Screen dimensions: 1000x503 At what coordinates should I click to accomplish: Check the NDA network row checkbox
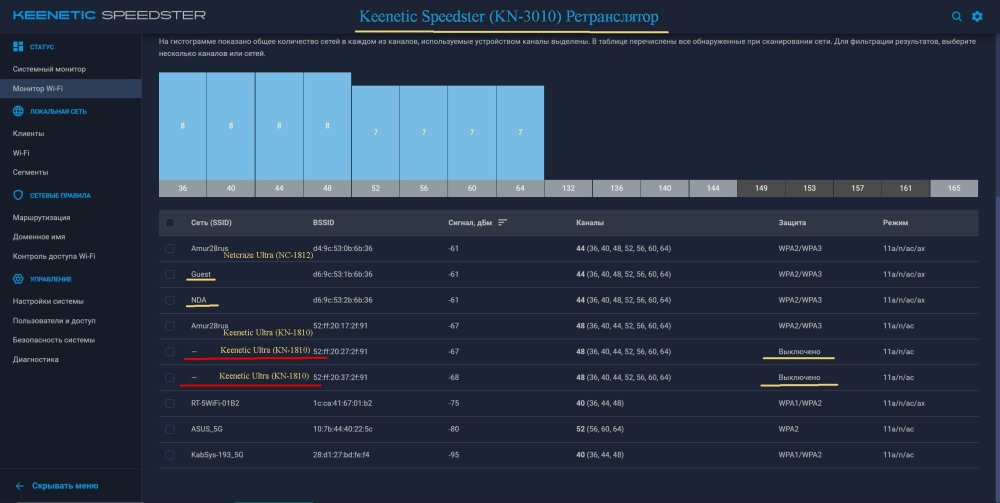pos(170,300)
